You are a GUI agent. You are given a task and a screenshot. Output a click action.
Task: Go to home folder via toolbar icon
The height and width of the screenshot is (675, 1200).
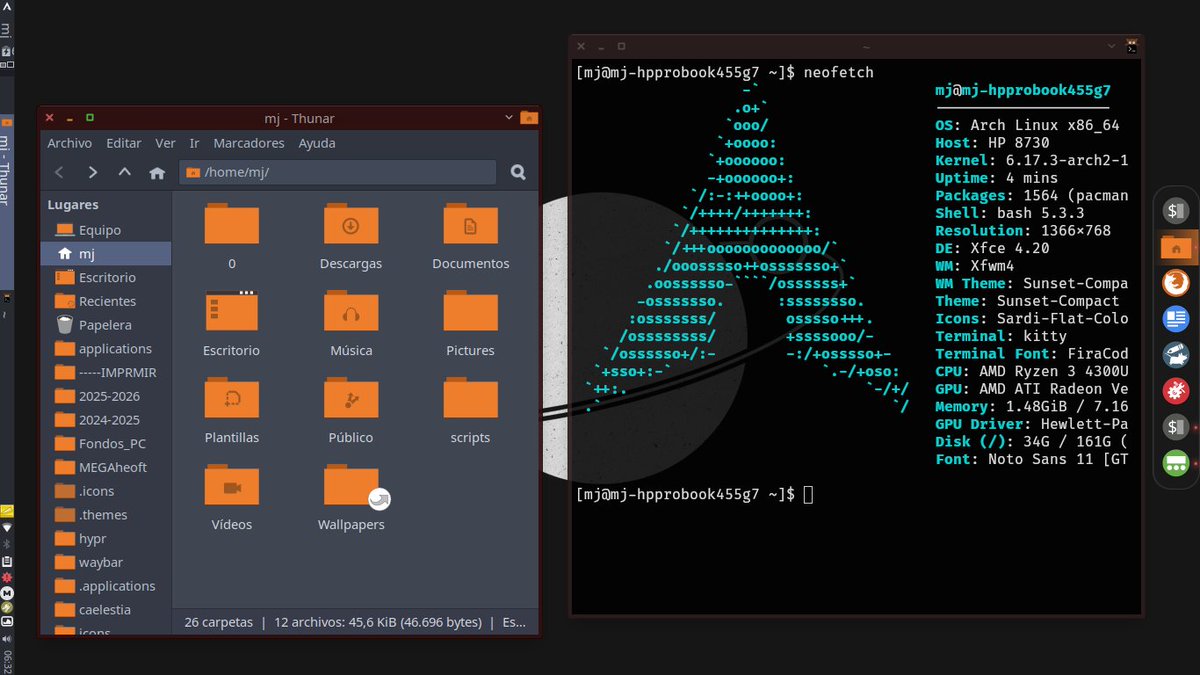tap(156, 172)
